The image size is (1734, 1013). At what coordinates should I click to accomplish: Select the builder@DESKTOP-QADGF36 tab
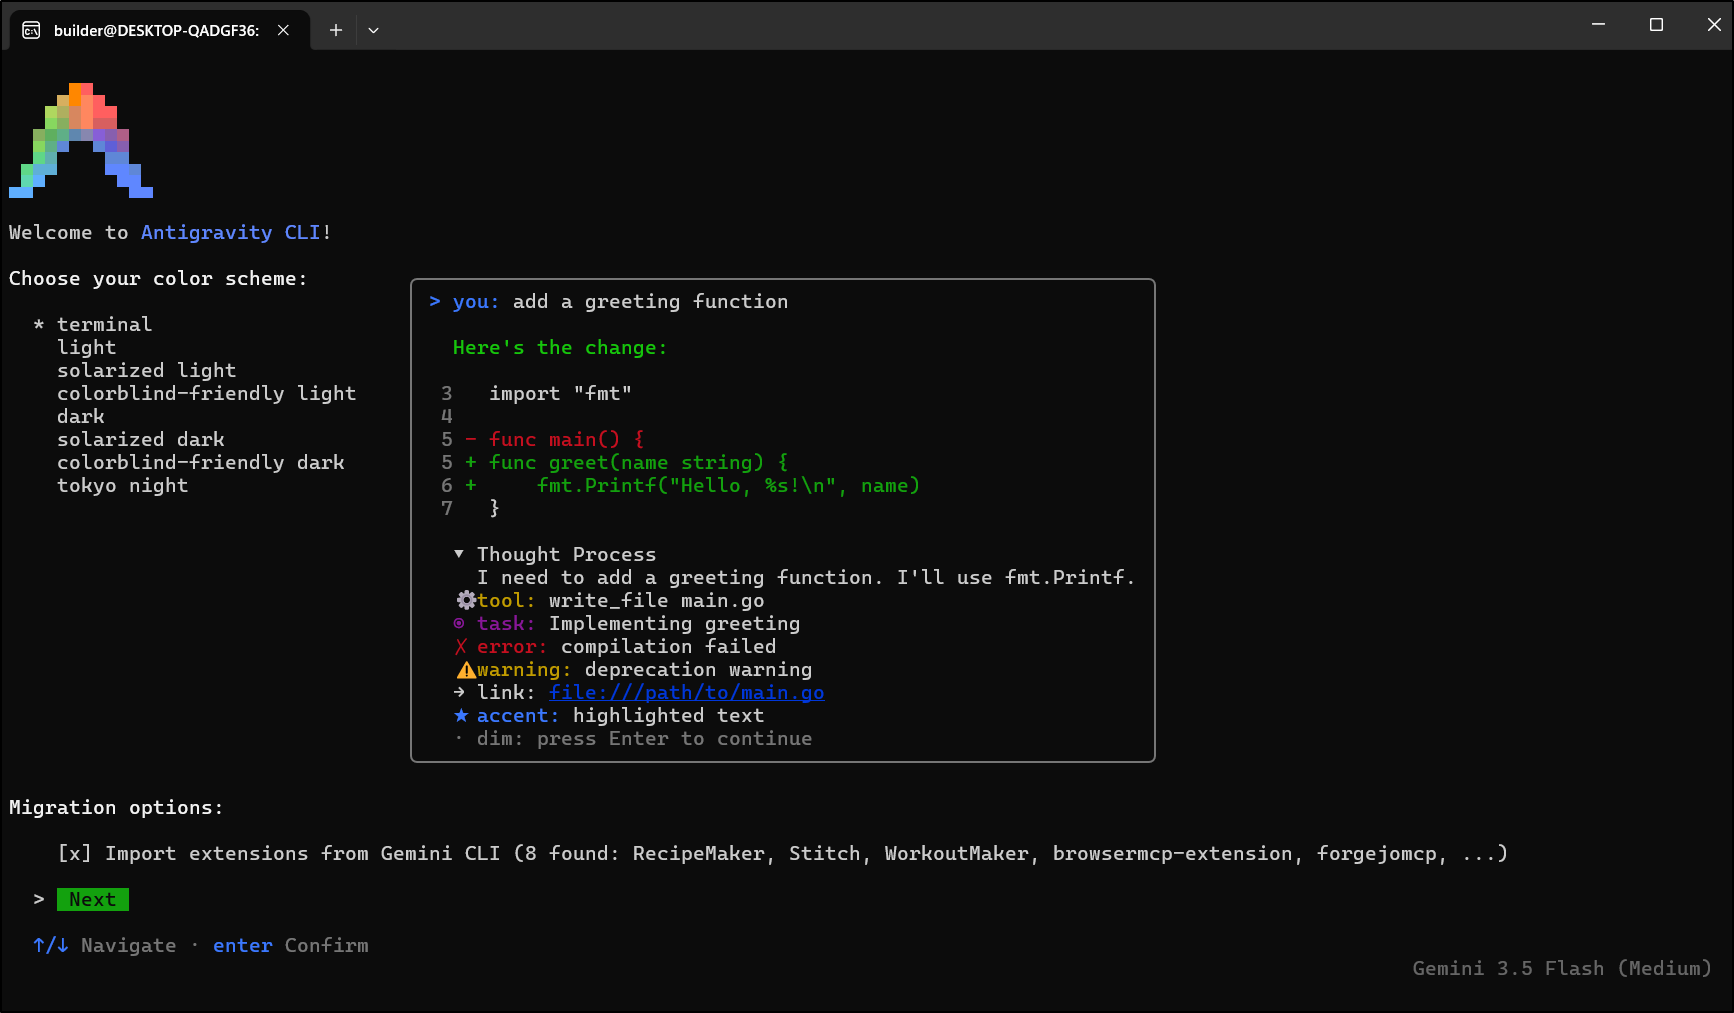(160, 30)
